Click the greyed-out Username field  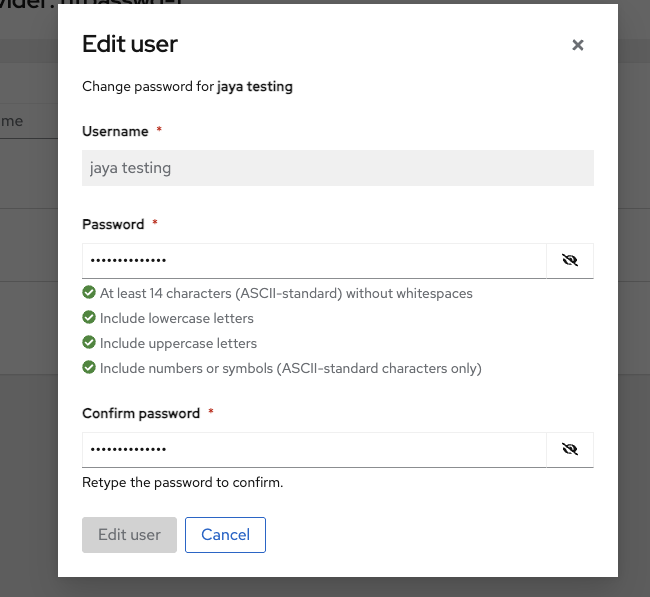click(337, 168)
